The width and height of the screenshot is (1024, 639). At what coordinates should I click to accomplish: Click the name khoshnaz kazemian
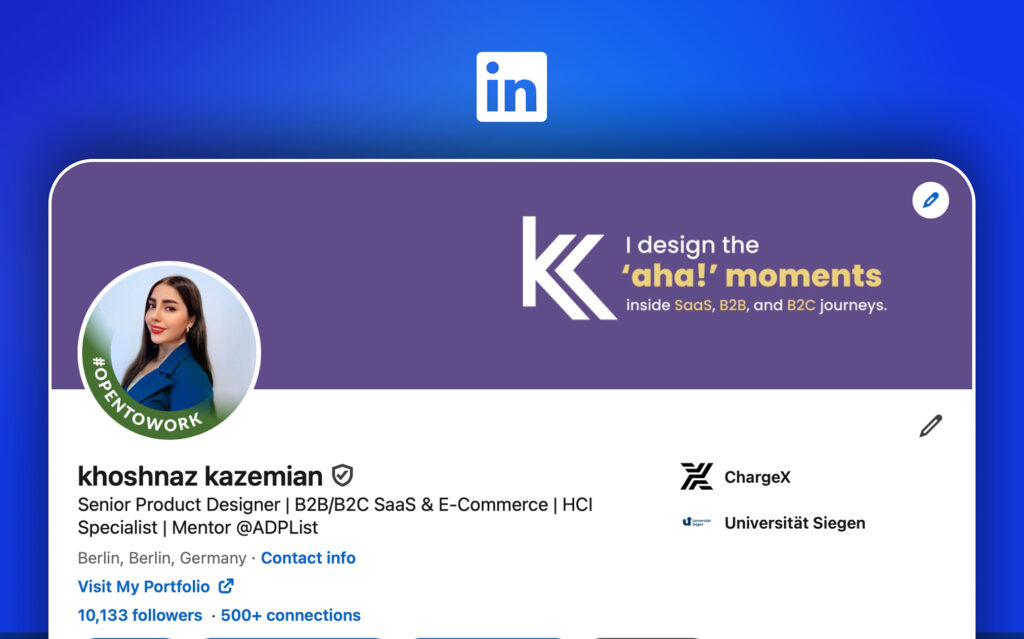200,476
